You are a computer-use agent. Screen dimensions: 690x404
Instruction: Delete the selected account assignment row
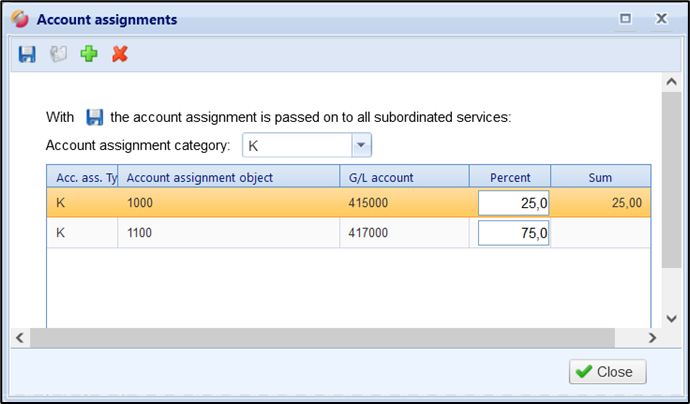[x=120, y=54]
